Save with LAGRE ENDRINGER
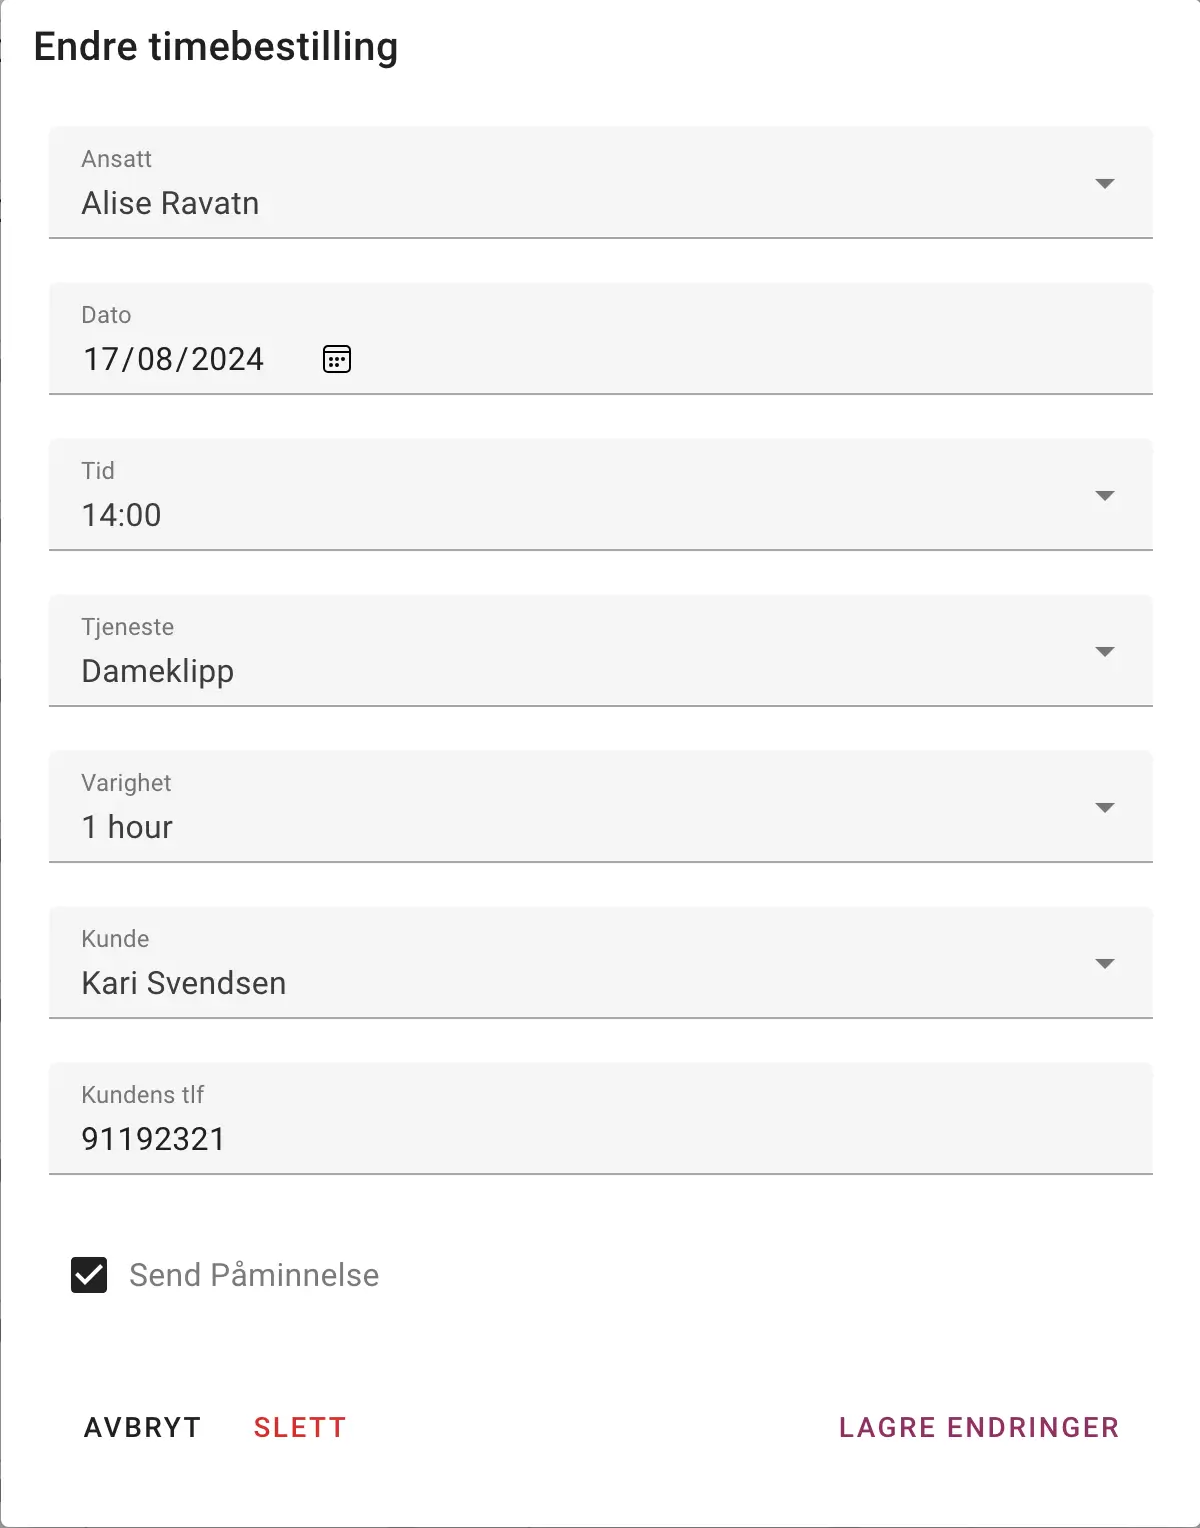The height and width of the screenshot is (1528, 1200). (x=978, y=1427)
